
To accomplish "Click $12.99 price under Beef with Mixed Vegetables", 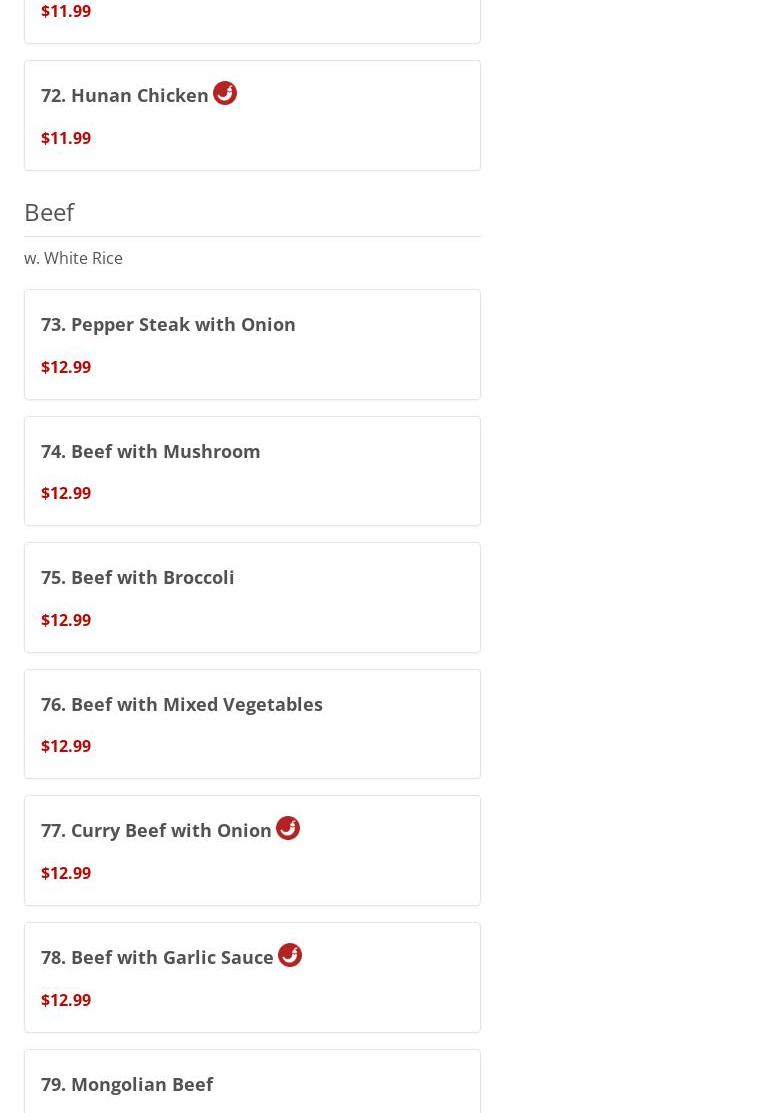I will (x=66, y=746).
